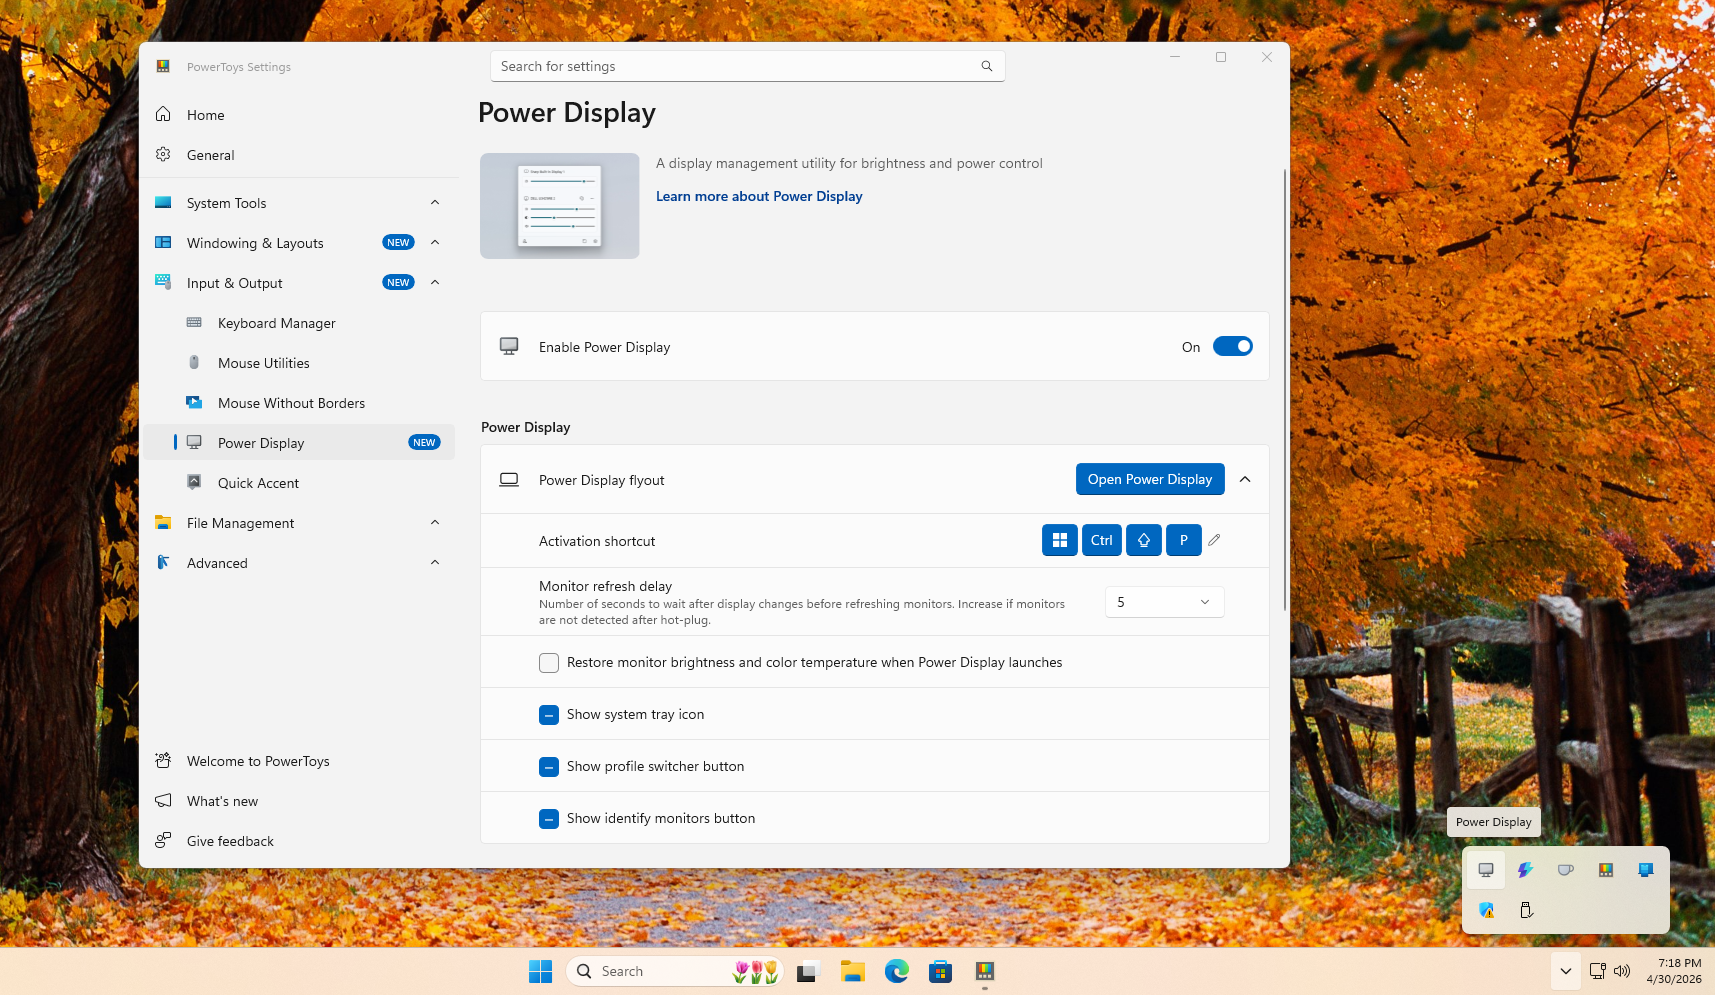The width and height of the screenshot is (1715, 995).
Task: Open the Monitor refresh delay dropdown
Action: (1164, 602)
